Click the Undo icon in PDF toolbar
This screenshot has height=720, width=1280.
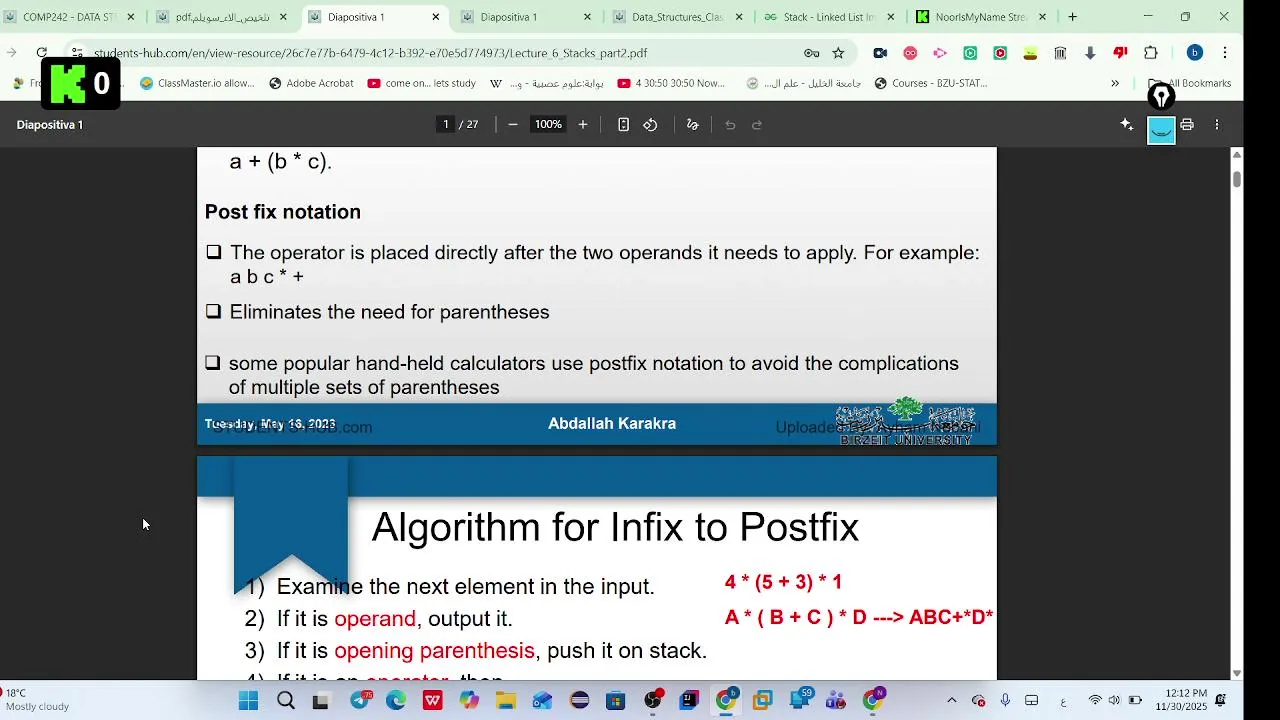tap(730, 124)
